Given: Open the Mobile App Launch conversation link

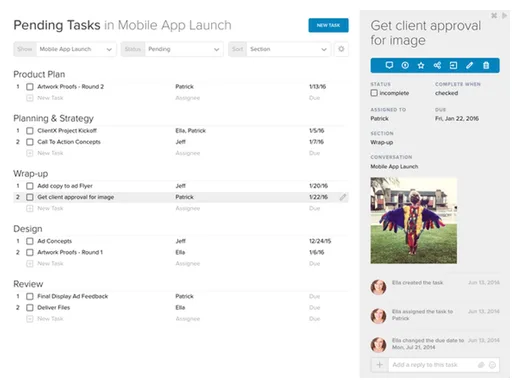Looking at the screenshot, I should click(394, 166).
